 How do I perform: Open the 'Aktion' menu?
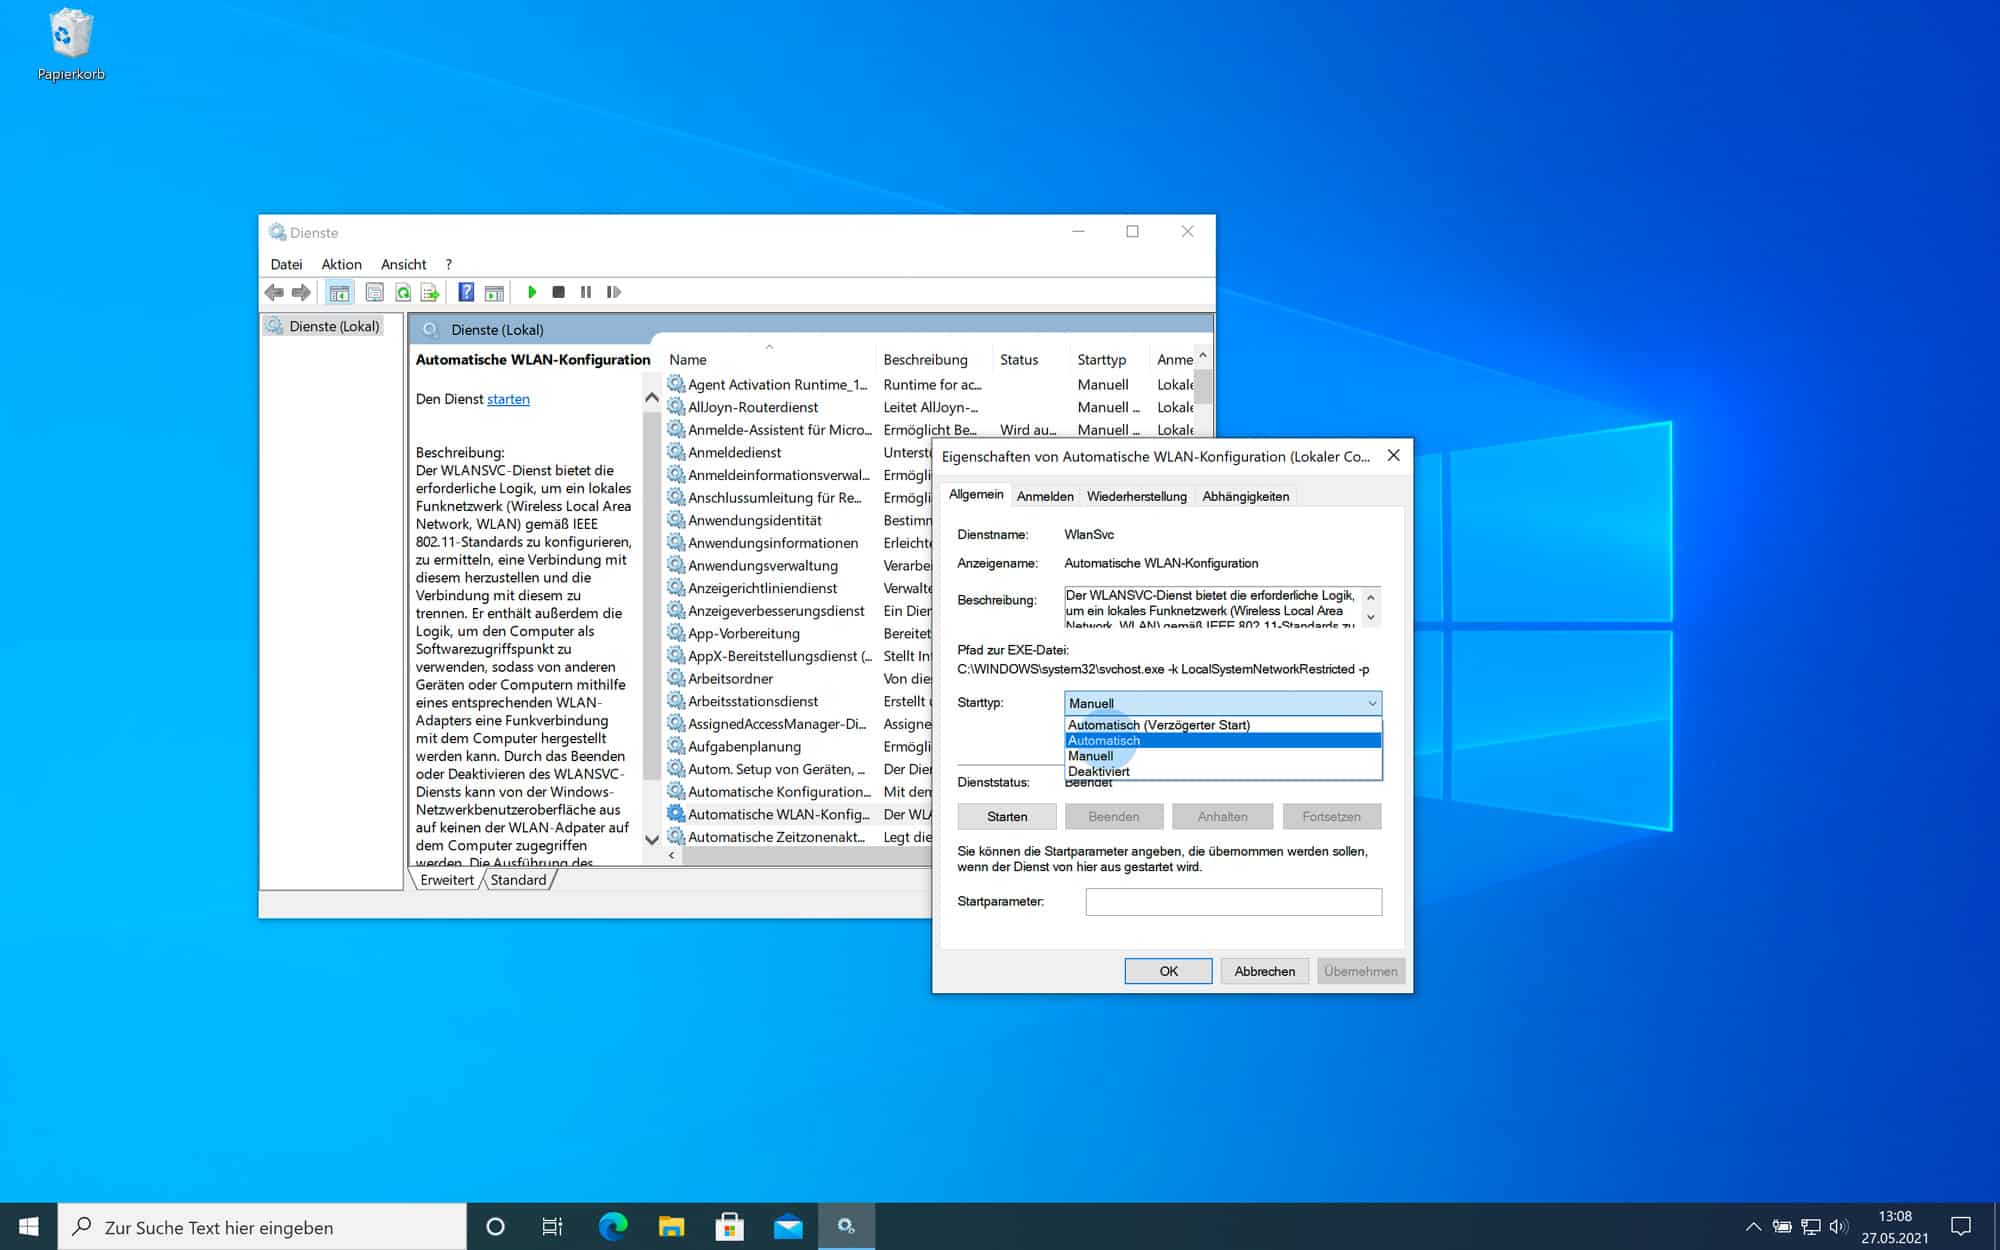click(341, 264)
